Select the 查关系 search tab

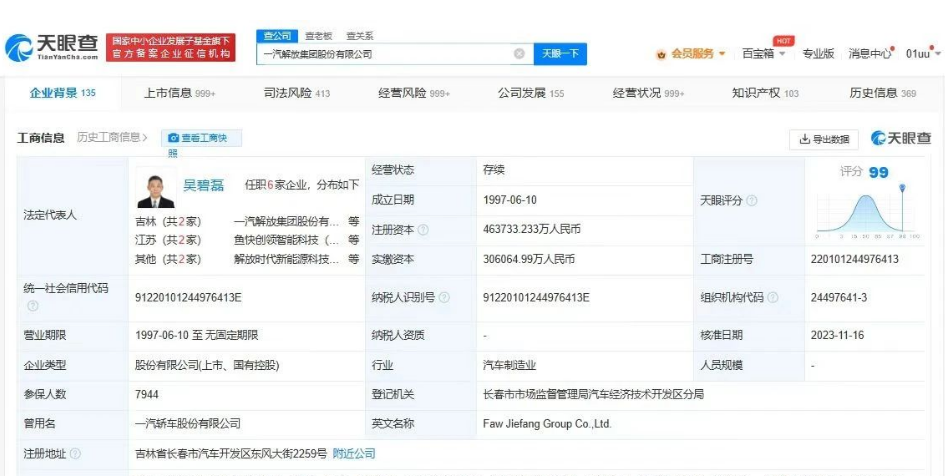pos(359,36)
